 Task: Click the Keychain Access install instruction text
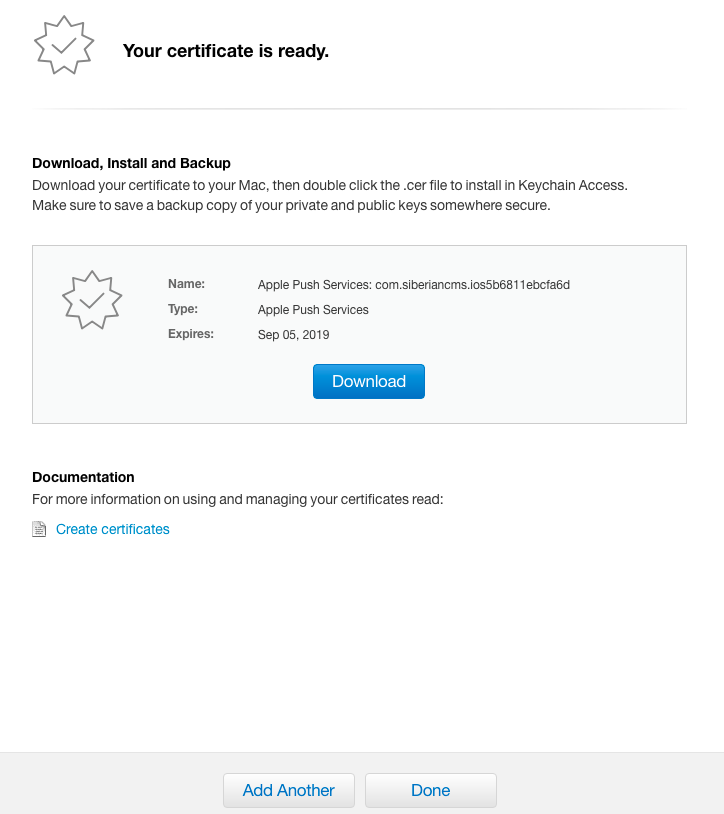tap(329, 185)
